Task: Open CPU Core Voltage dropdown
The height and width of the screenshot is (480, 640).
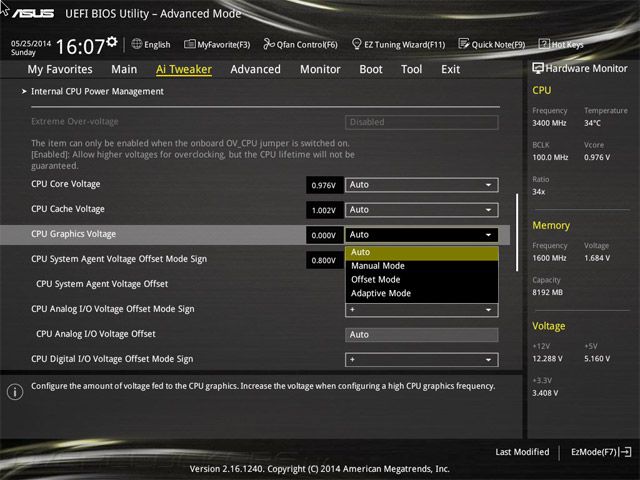Action: click(422, 185)
